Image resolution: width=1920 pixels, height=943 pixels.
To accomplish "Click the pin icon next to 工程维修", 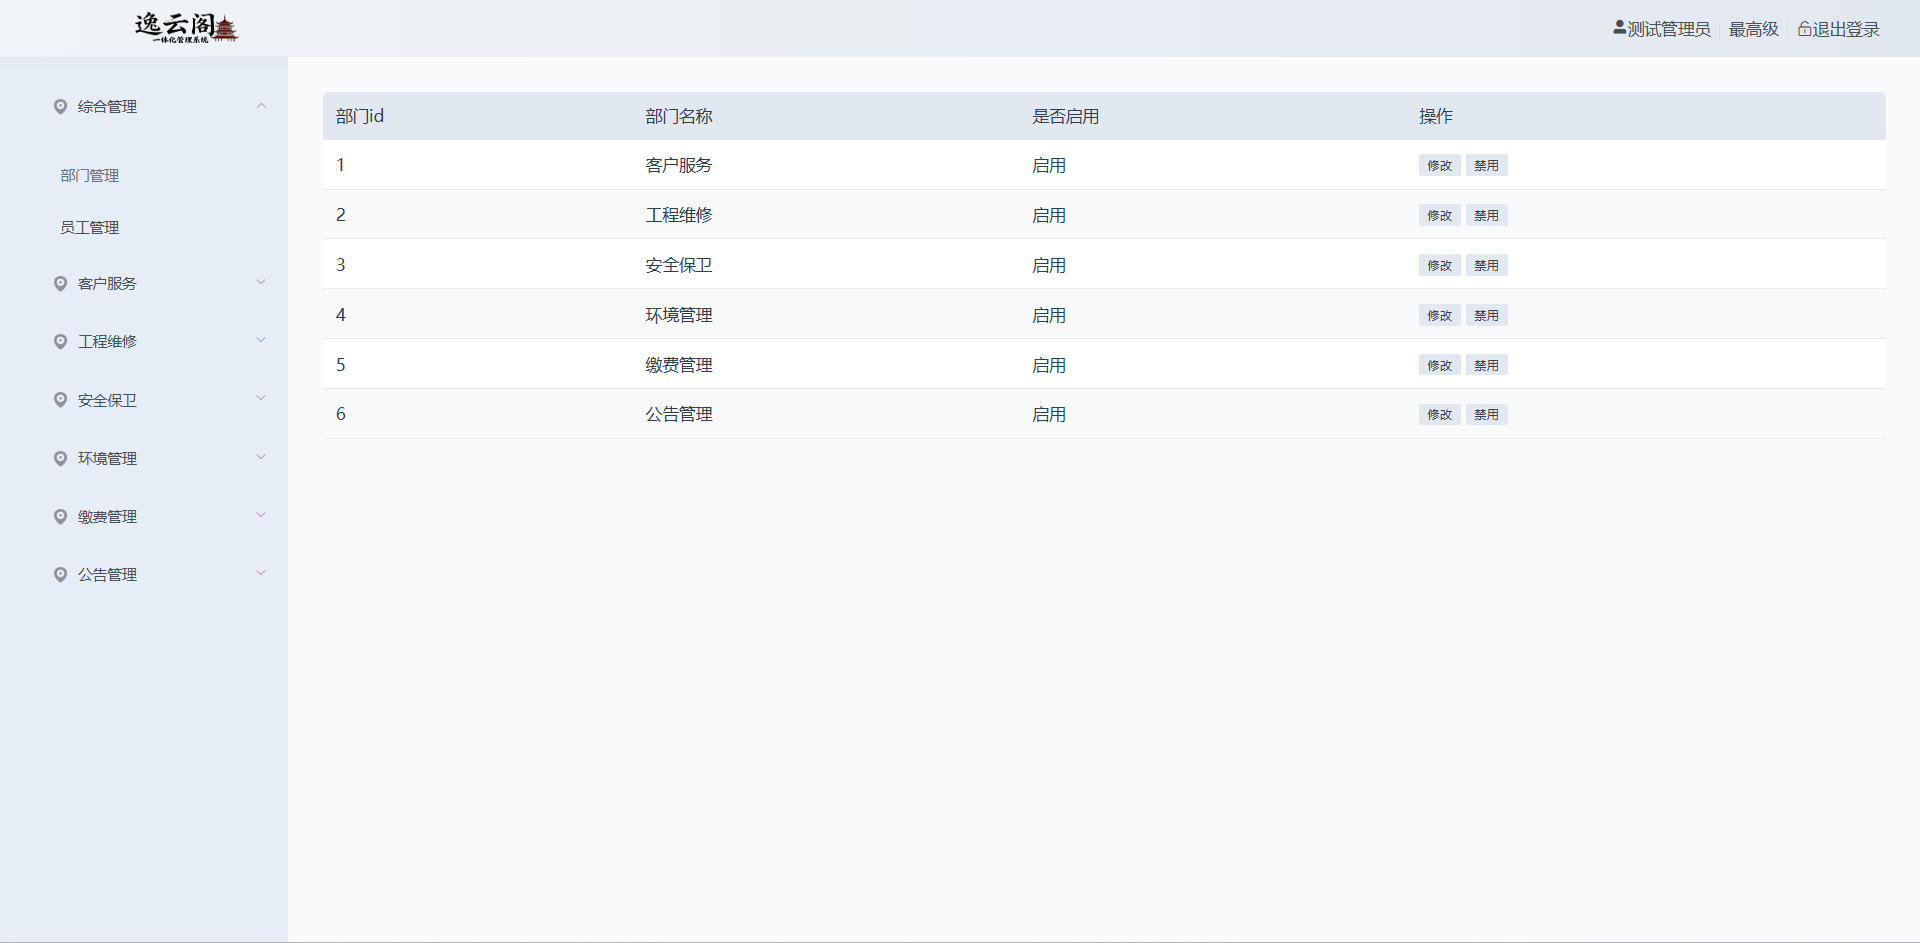I will click(x=60, y=342).
